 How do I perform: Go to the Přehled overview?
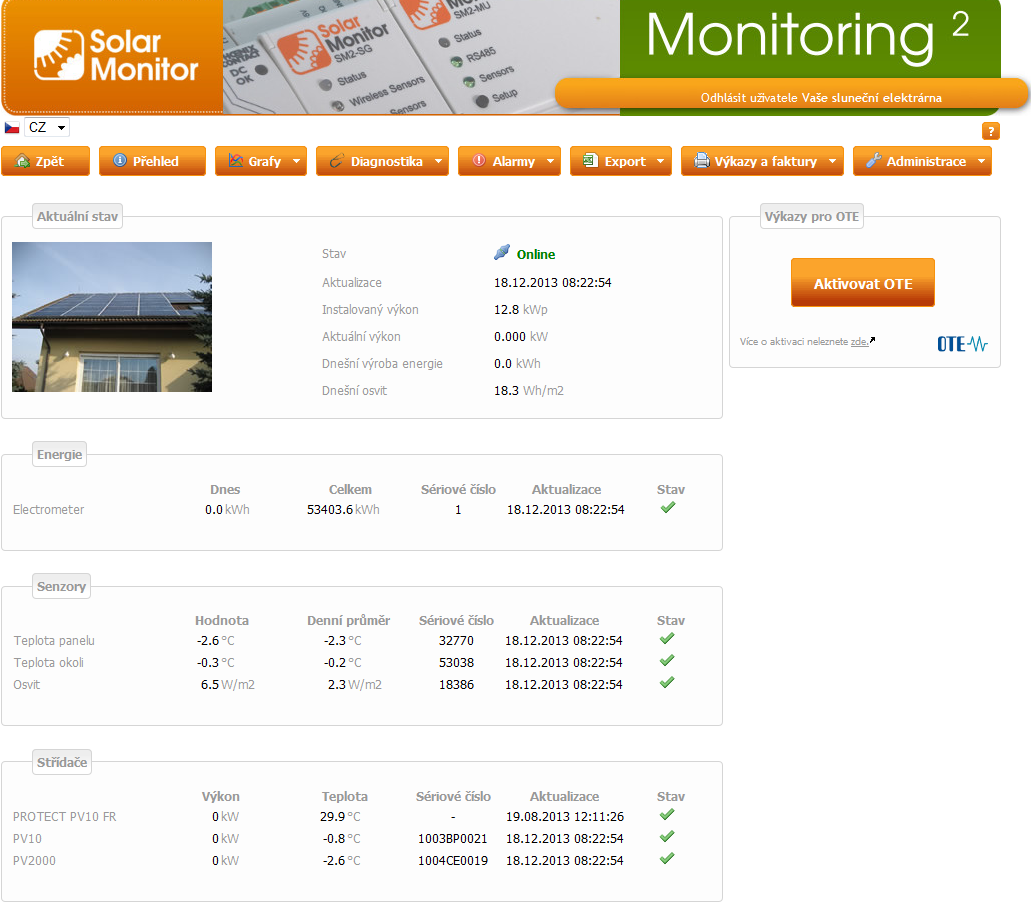(x=152, y=162)
